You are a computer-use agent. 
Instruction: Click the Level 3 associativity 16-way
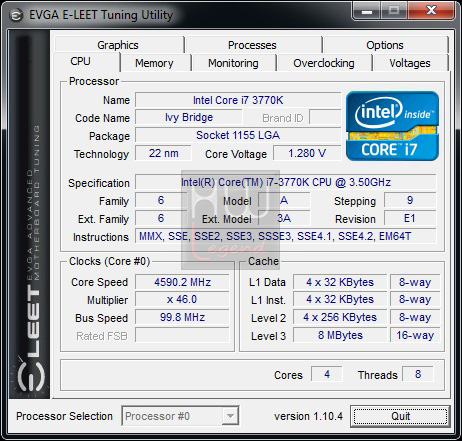tap(415, 335)
